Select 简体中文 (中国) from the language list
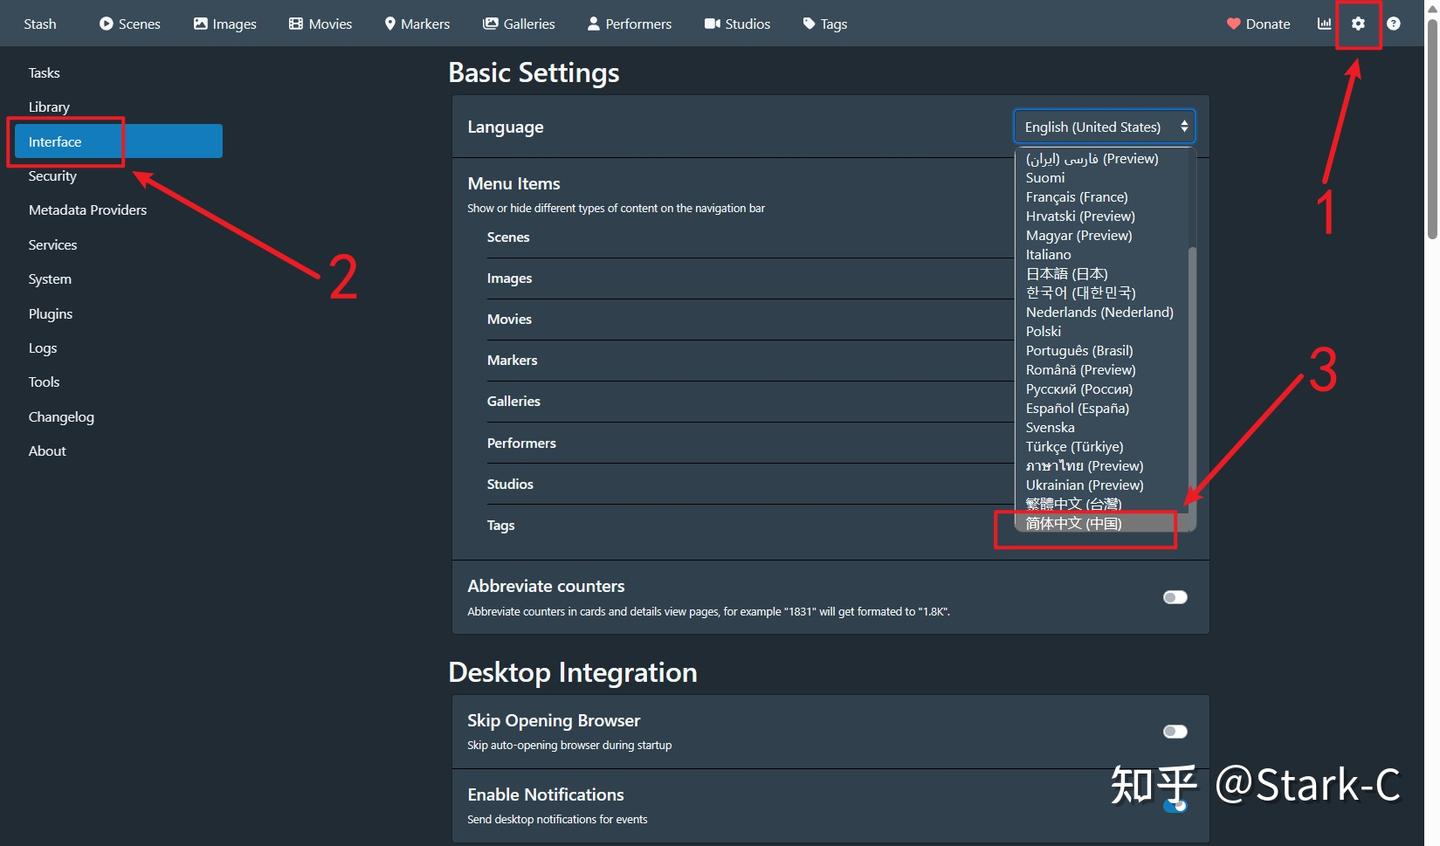 1085,523
